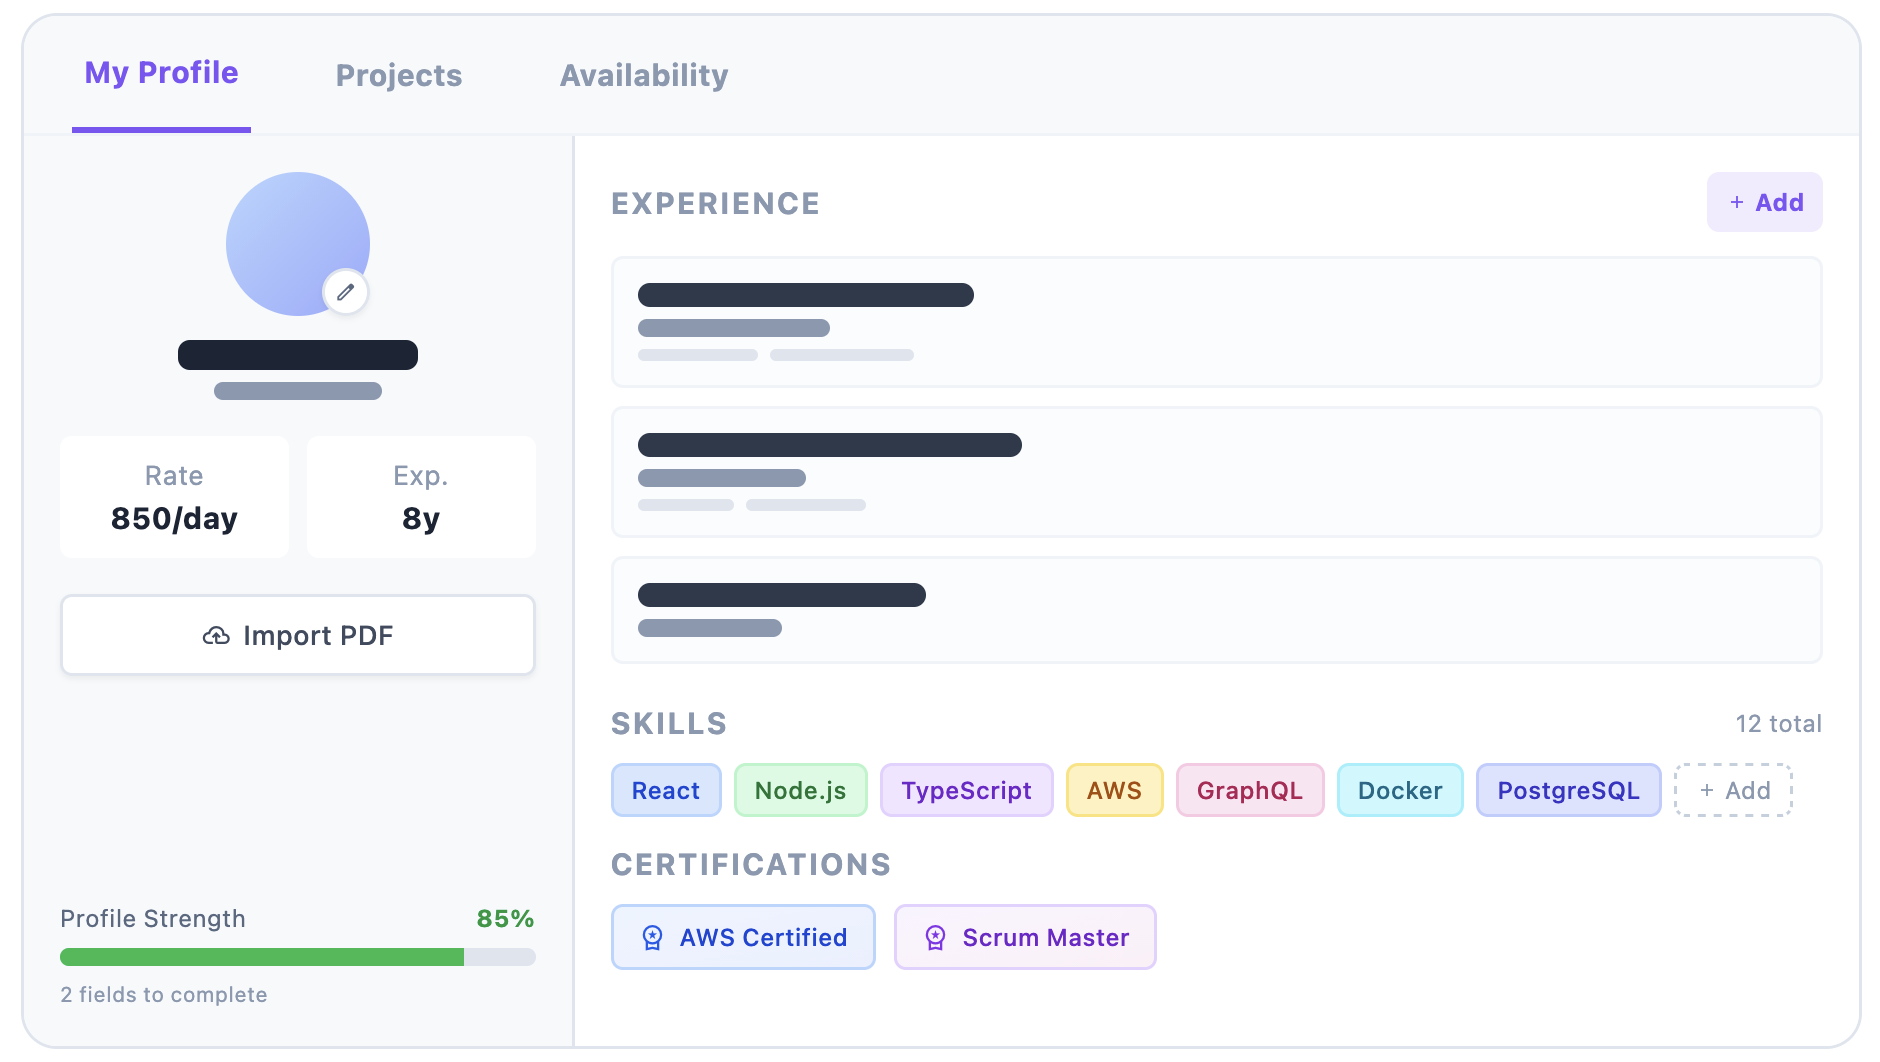Select the Docker skill chip
Viewport: 1880px width, 1062px height.
[x=1400, y=790]
